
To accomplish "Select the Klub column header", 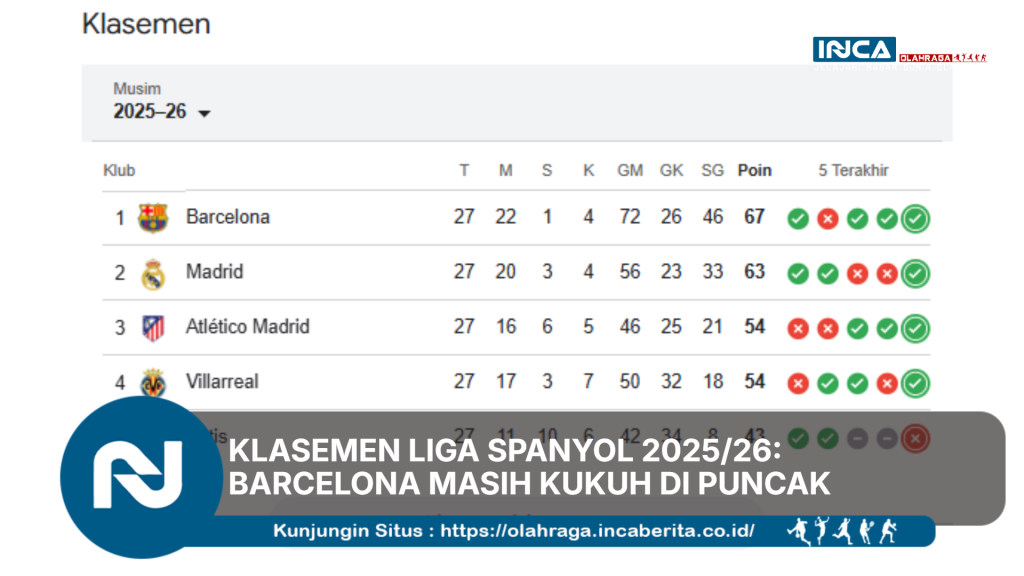I will [120, 170].
